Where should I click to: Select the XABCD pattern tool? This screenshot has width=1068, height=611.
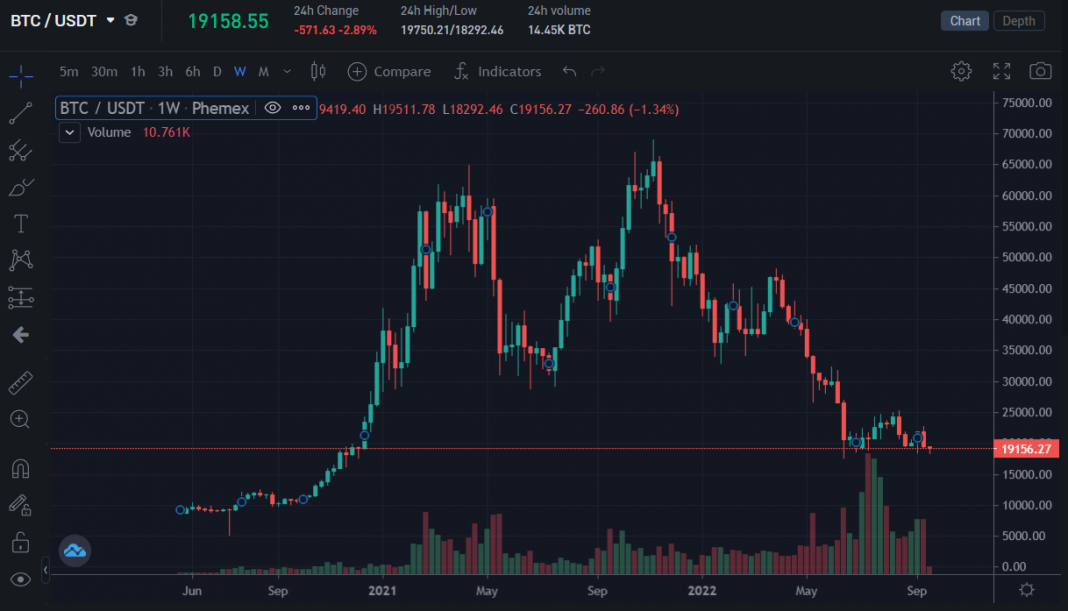20,260
